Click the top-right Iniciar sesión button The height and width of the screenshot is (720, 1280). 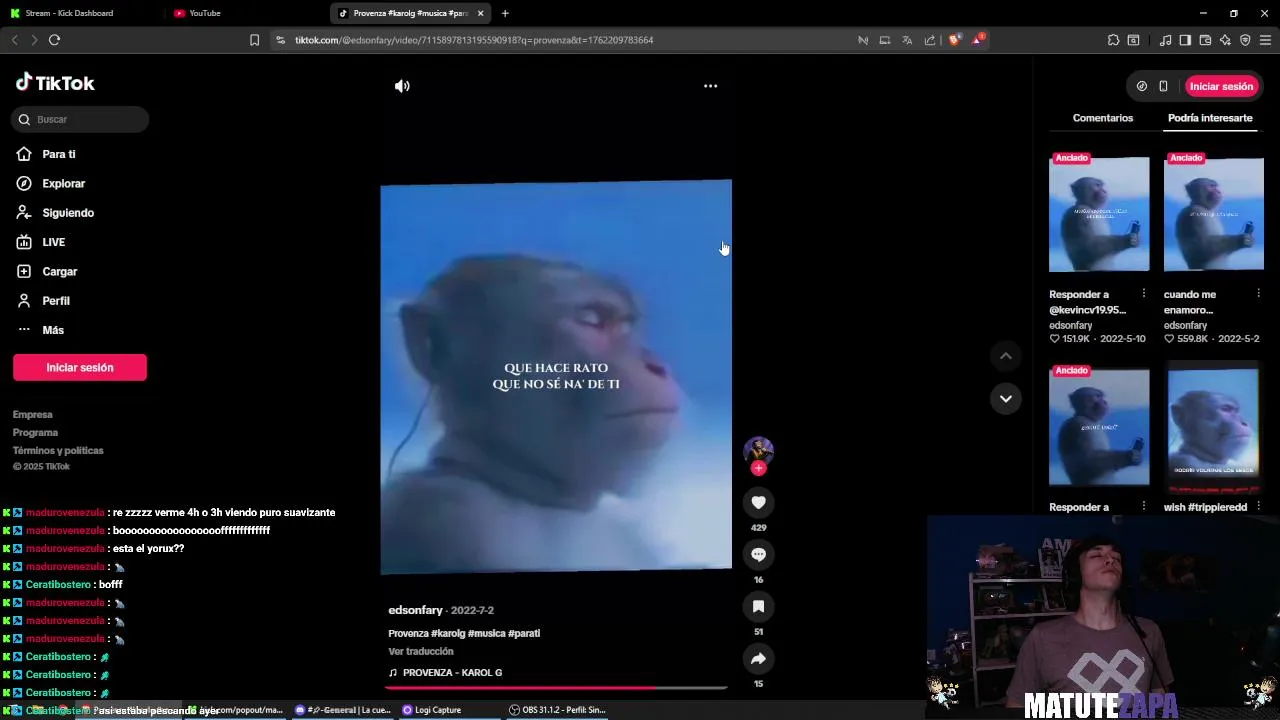point(1221,86)
